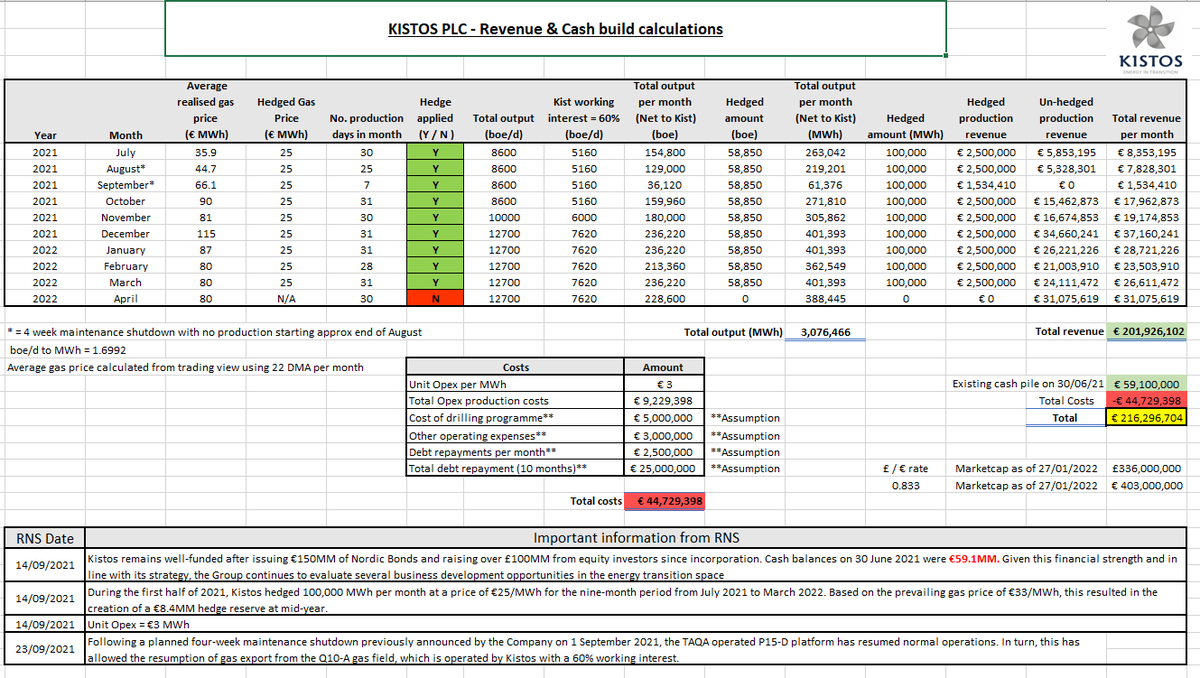The width and height of the screenshot is (1200, 678).
Task: Select Other operating expenses amount € 3,000,000
Action: pyautogui.click(x=664, y=436)
